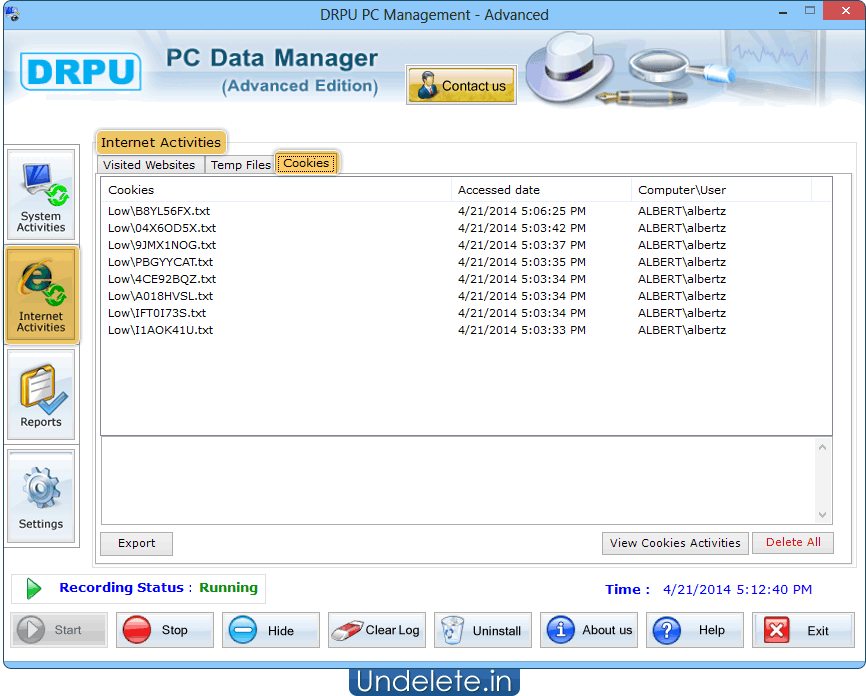Click the Clear Log button label
This screenshot has width=866, height=696.
click(393, 630)
